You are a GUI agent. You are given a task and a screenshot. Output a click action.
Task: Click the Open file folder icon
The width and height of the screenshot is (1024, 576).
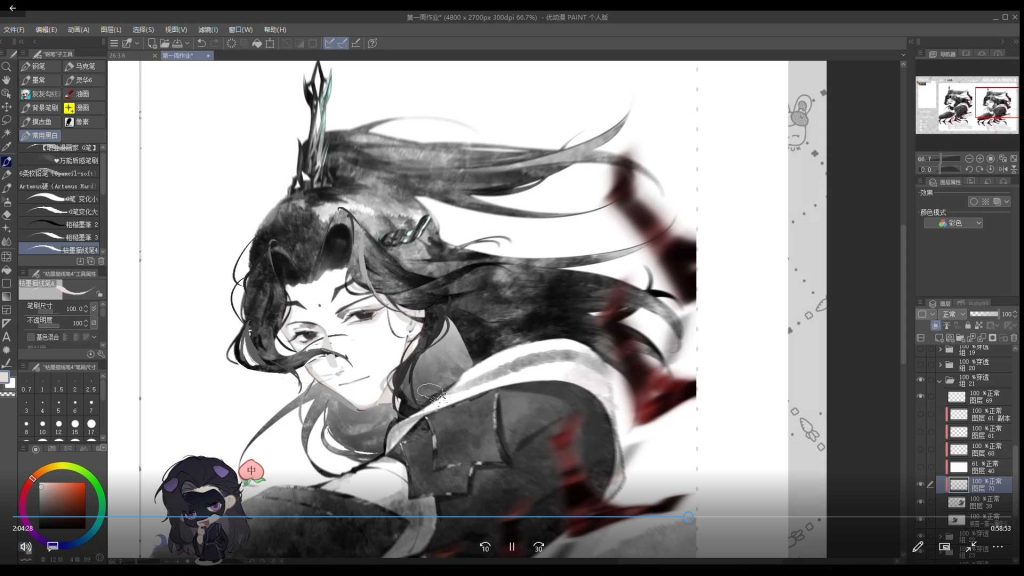[x=165, y=43]
